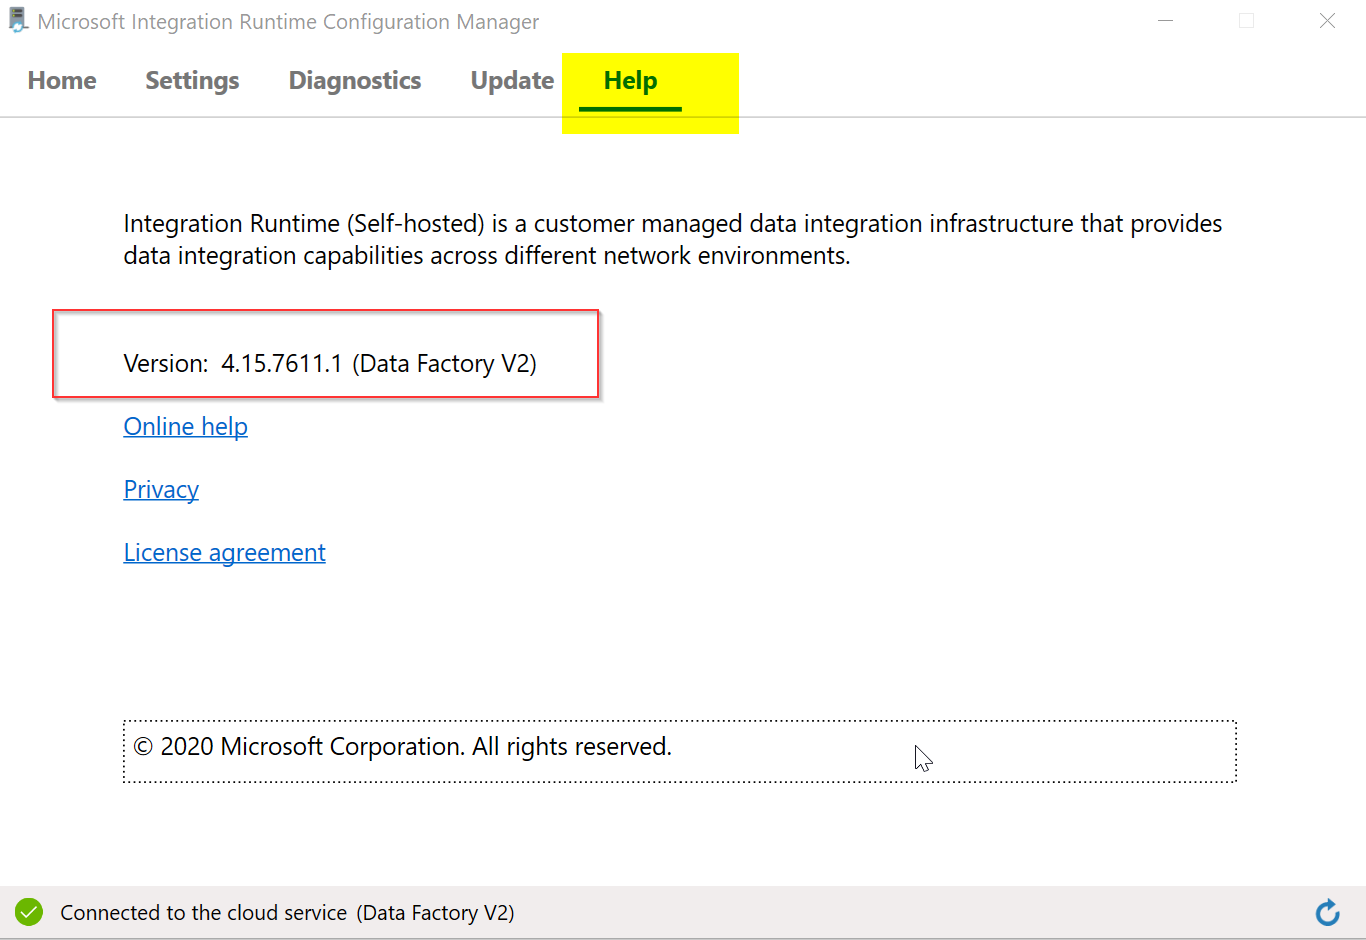Screen dimensions: 1366x940
Task: Select the Update tab
Action: [512, 81]
